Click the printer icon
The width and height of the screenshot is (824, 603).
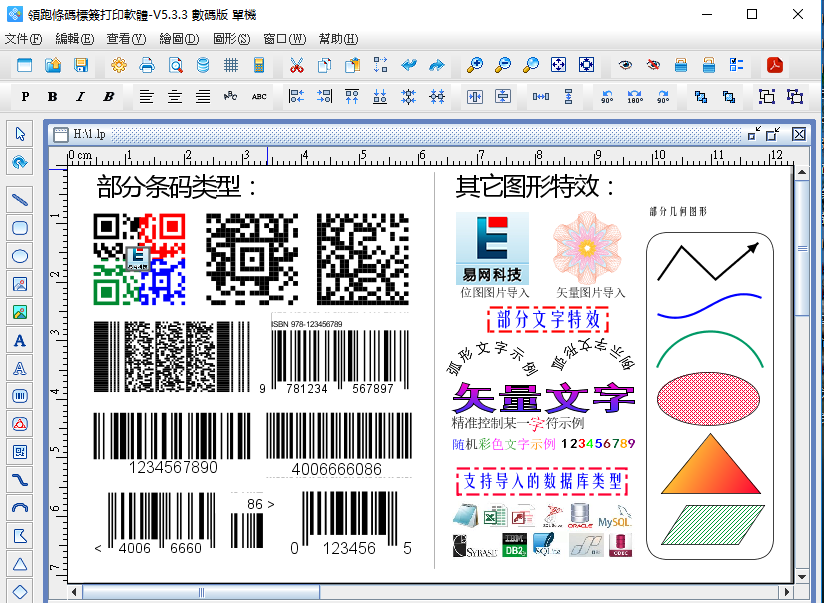(x=147, y=65)
